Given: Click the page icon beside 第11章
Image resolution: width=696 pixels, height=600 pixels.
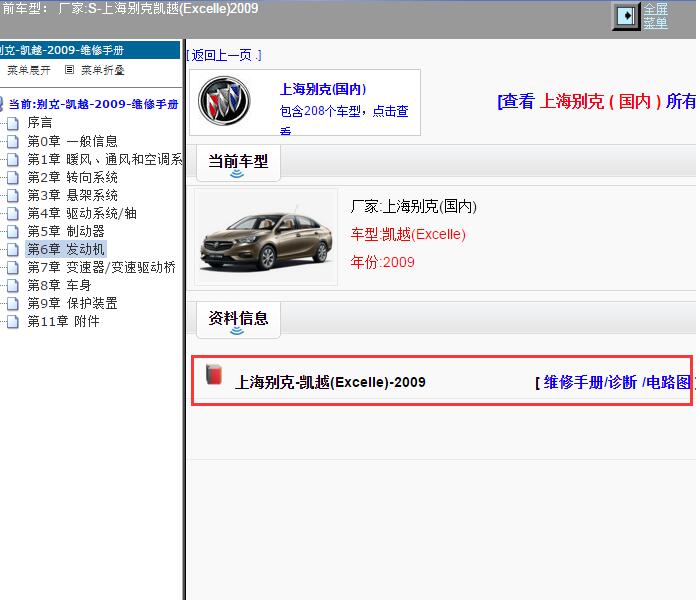Looking at the screenshot, I should (13, 322).
